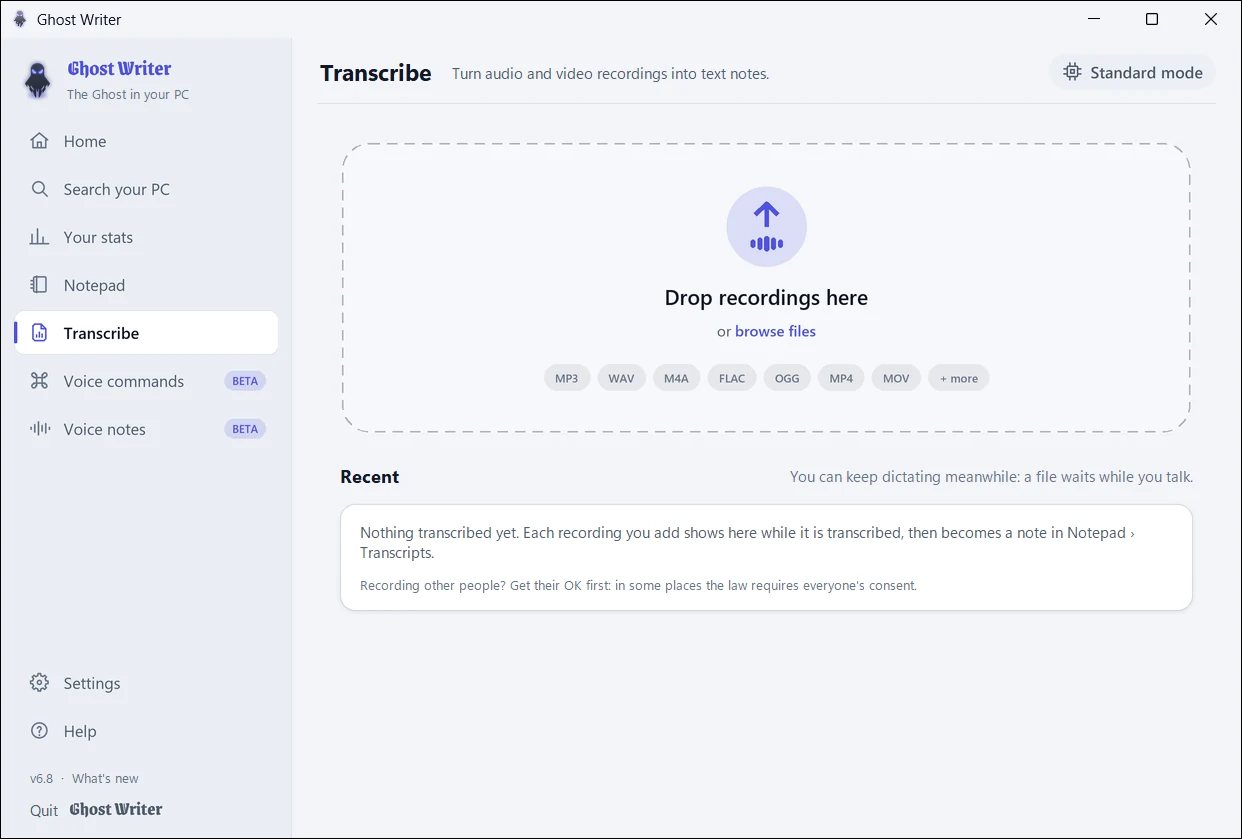The width and height of the screenshot is (1242, 839).
Task: Go to Your stats
Action: [x=146, y=237]
